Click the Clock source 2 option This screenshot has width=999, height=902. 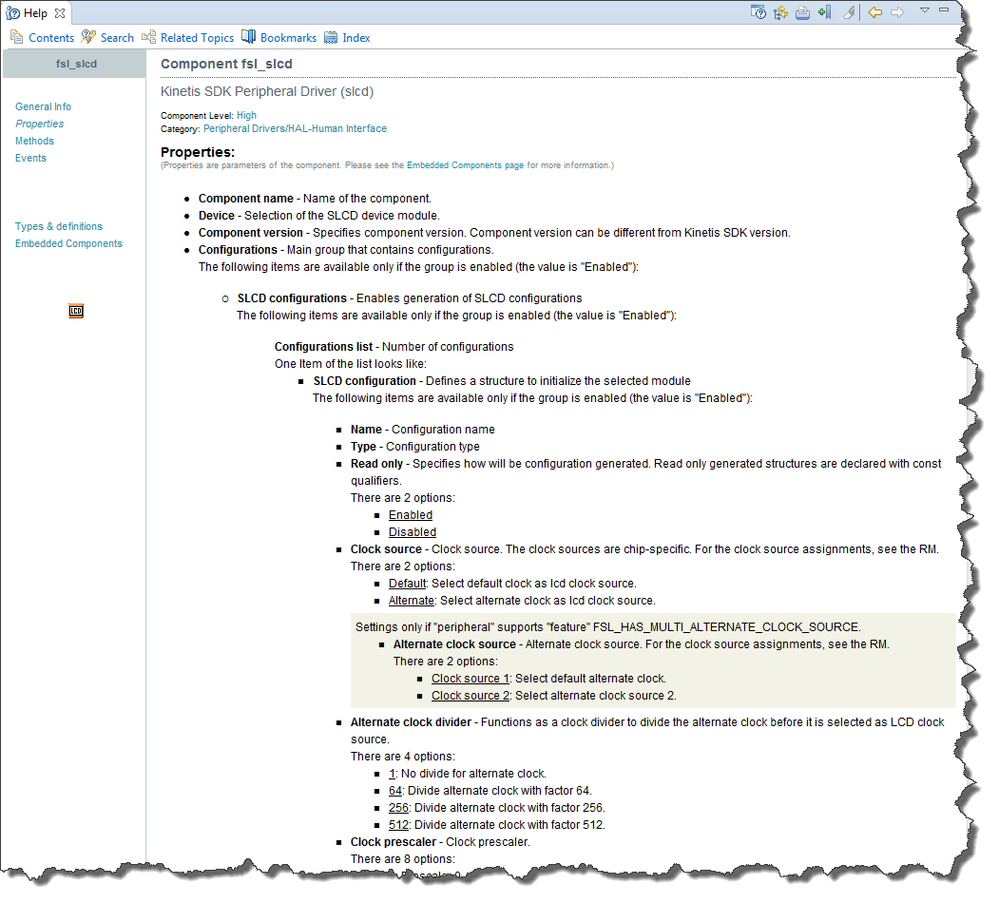coord(470,696)
